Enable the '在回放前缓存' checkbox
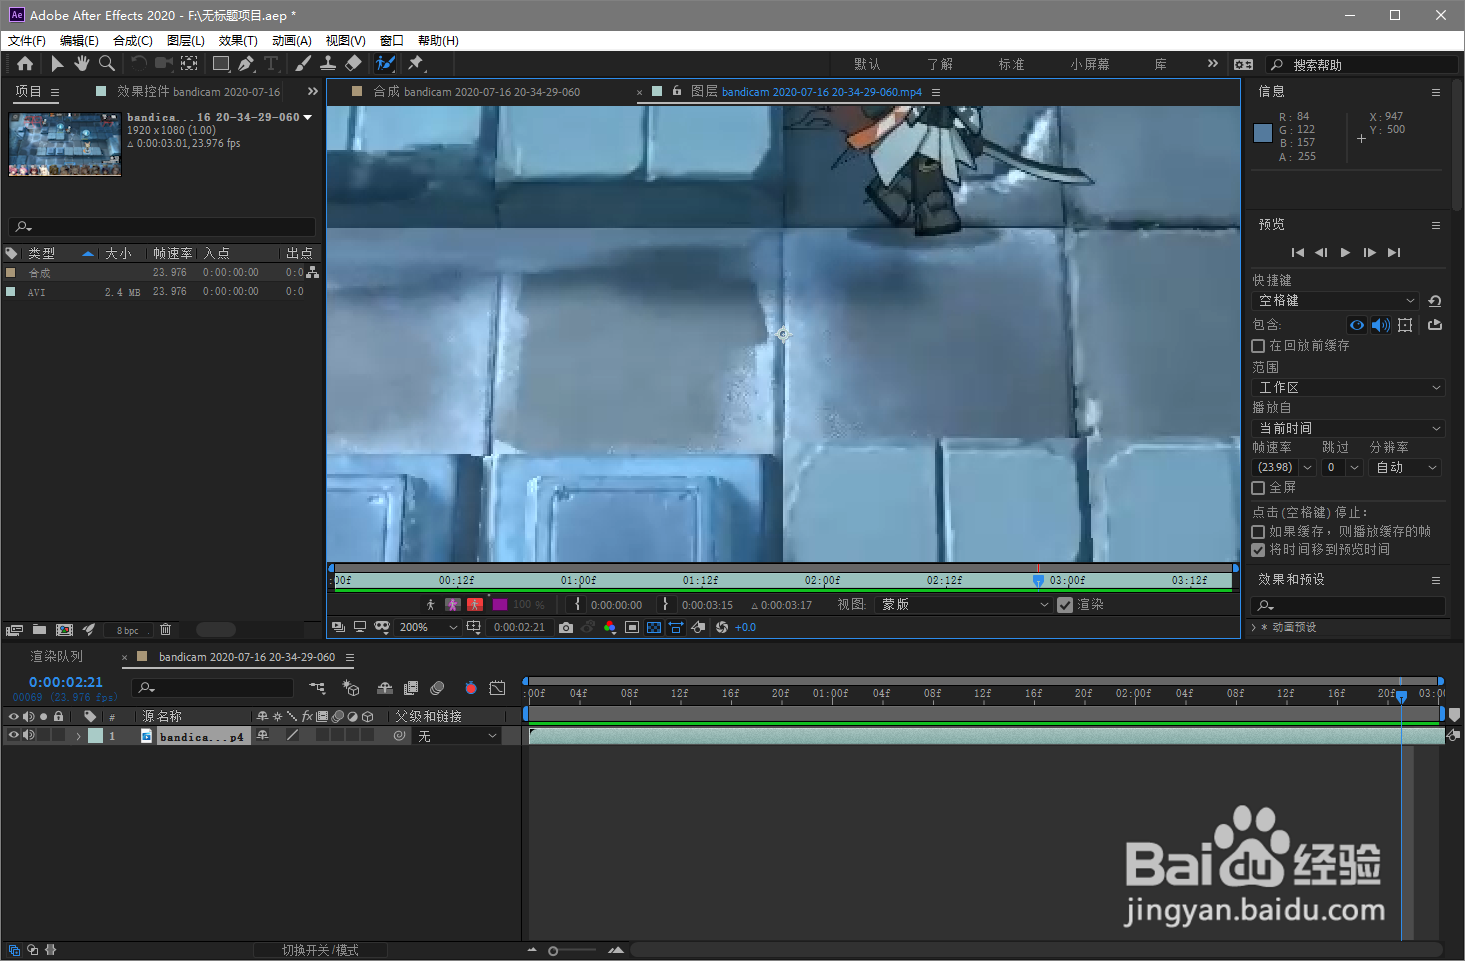1465x961 pixels. coord(1258,346)
